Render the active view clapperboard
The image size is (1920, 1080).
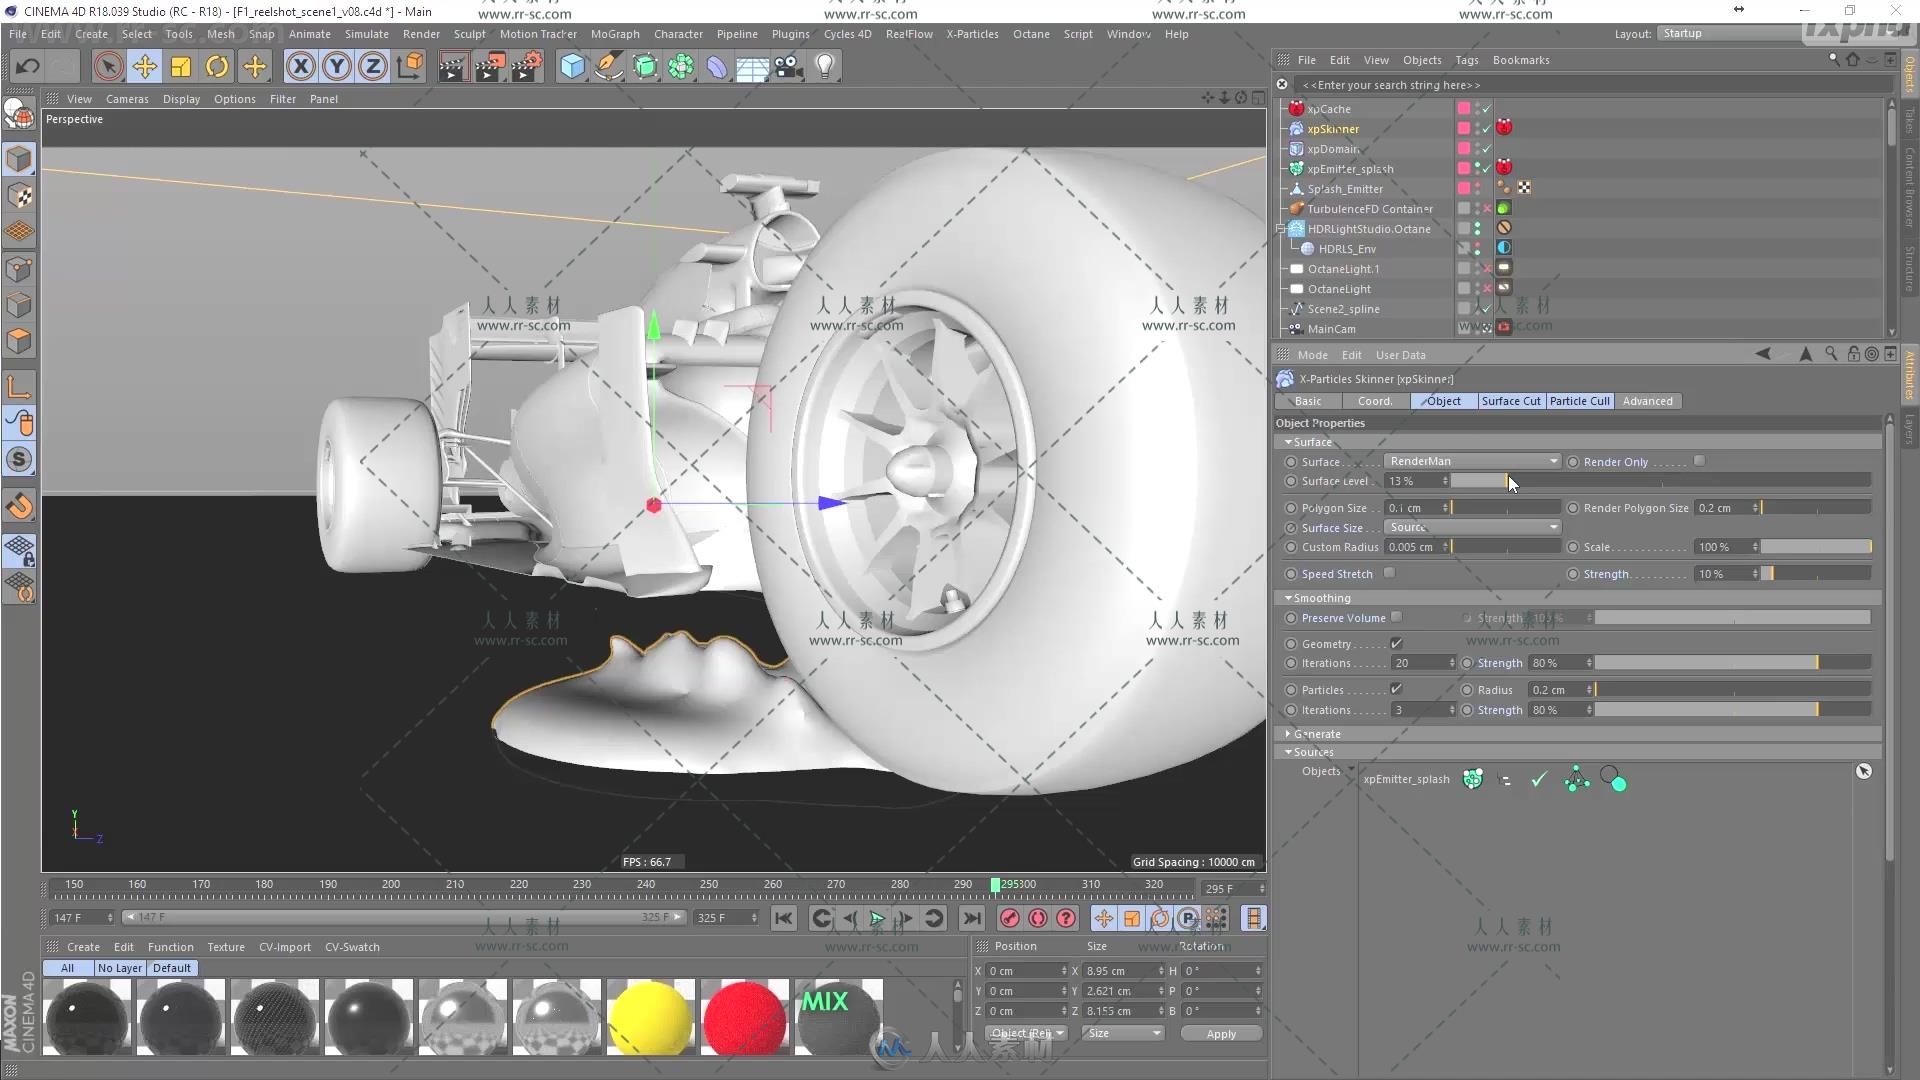453,67
